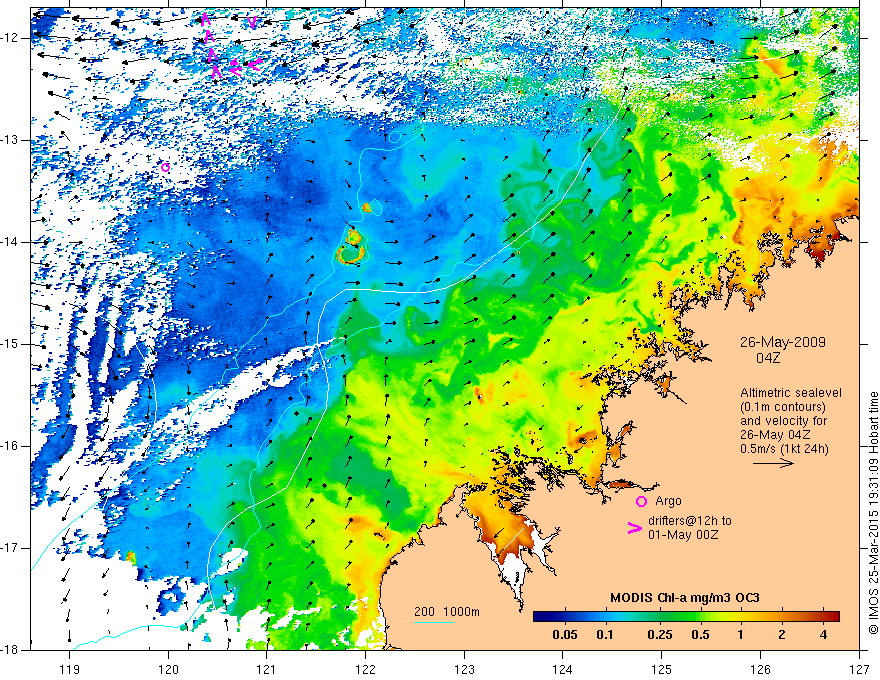Click 'drifters@12h to' legend text
This screenshot has width=880, height=680.
(690, 521)
